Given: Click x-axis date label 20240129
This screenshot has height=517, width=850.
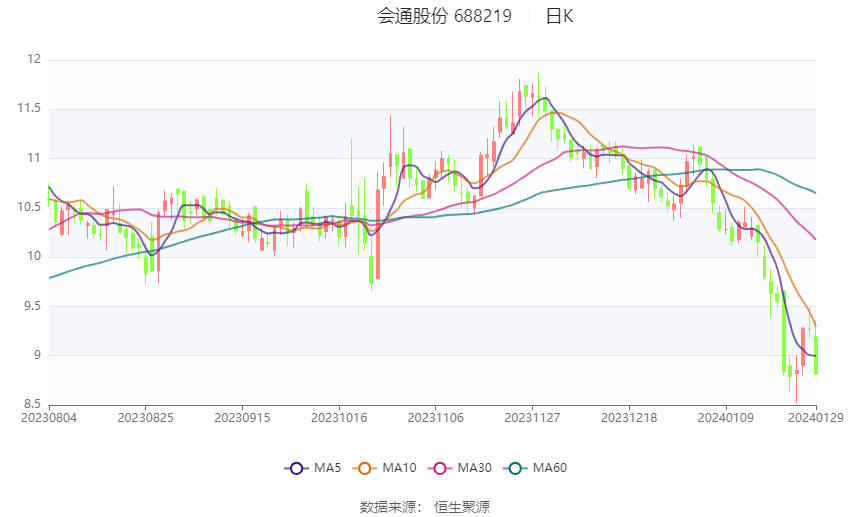Looking at the screenshot, I should click(816, 418).
